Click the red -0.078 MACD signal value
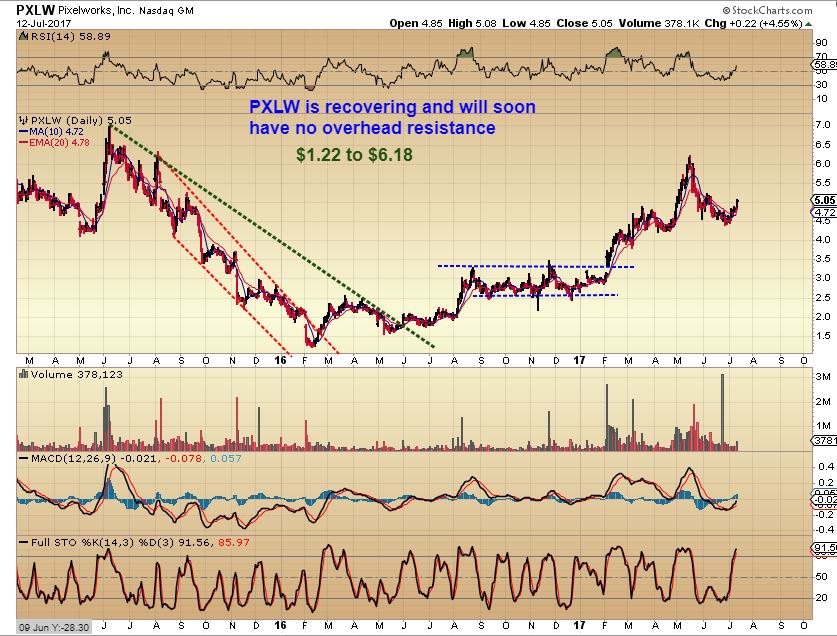 coord(184,458)
